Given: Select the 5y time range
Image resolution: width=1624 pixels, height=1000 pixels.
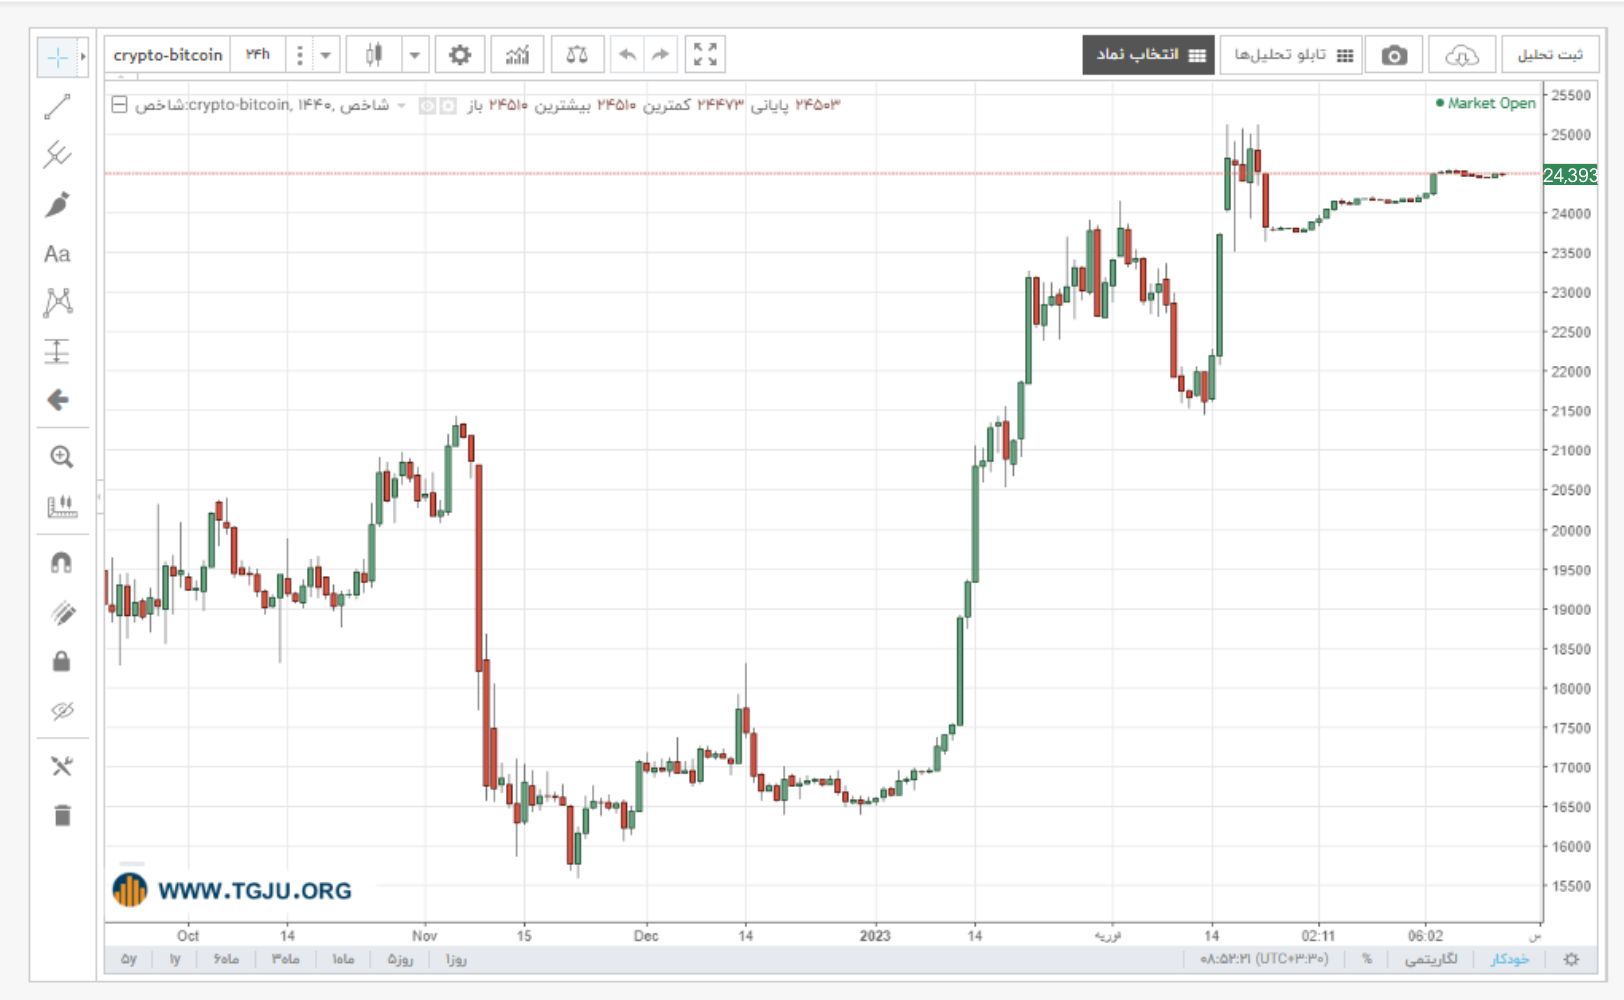Looking at the screenshot, I should (129, 959).
